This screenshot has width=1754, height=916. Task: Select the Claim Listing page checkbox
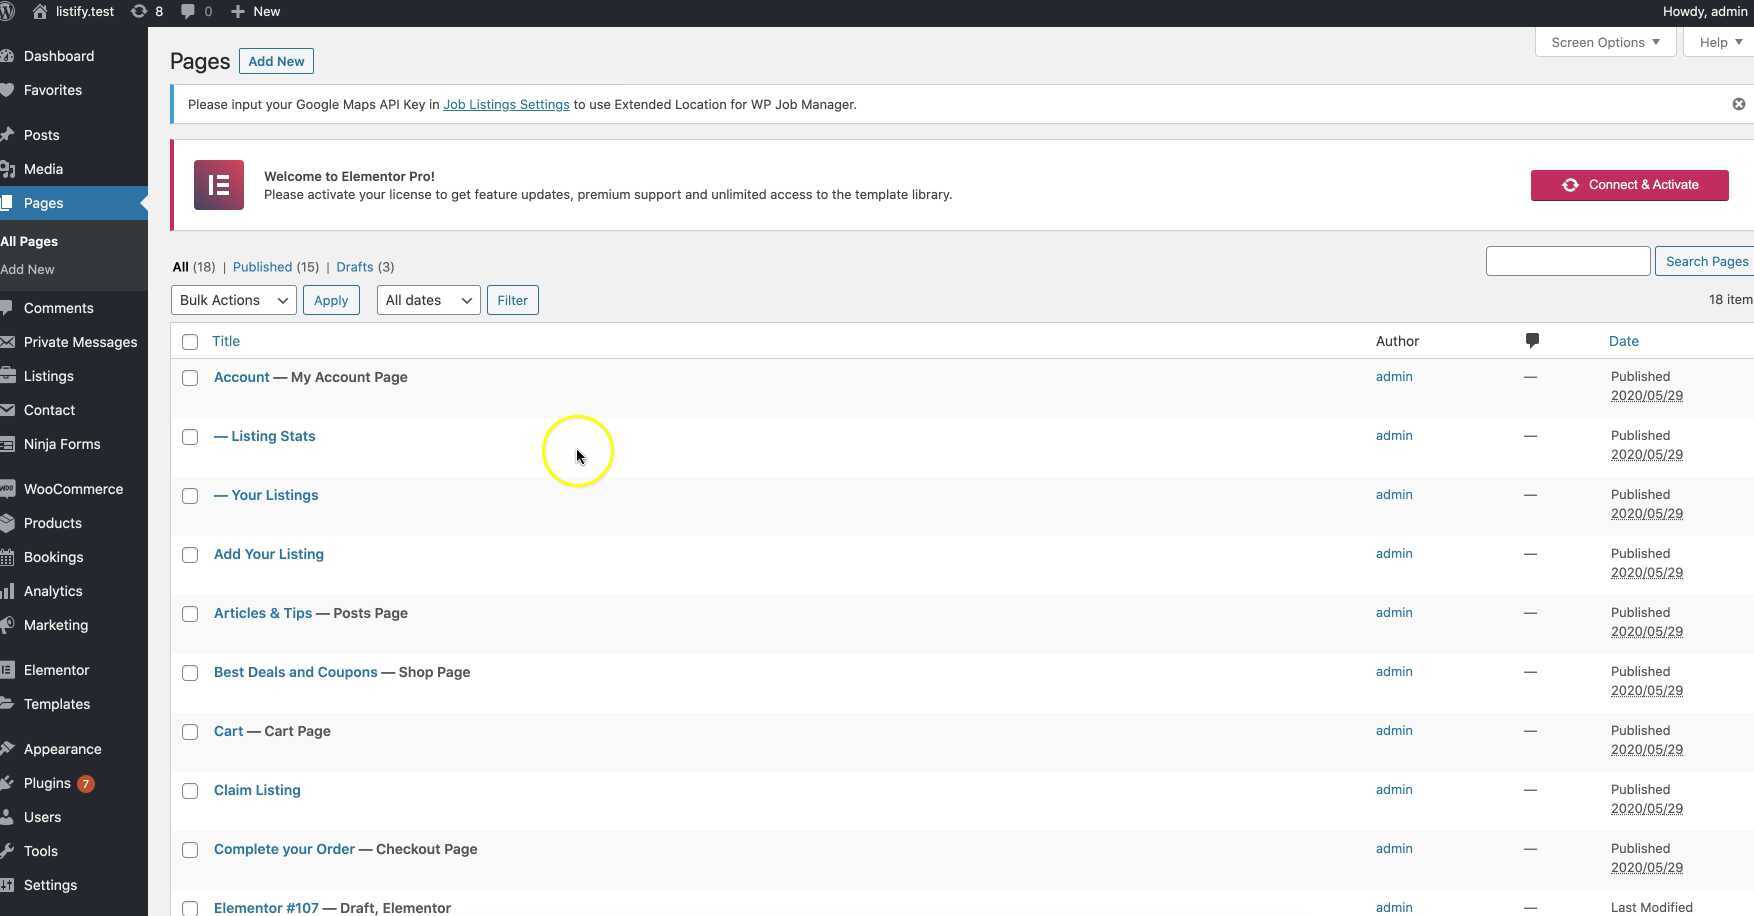(190, 791)
